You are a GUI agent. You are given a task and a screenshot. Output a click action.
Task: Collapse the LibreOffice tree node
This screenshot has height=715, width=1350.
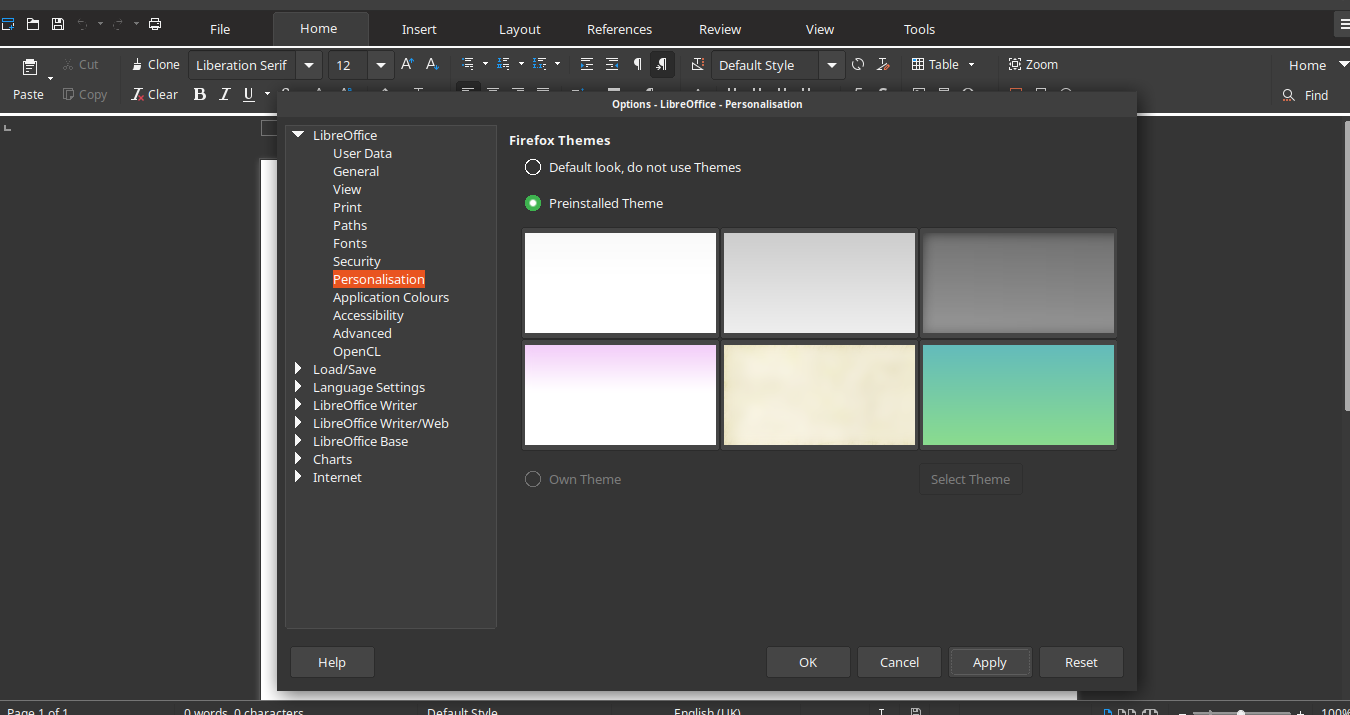[x=298, y=135]
